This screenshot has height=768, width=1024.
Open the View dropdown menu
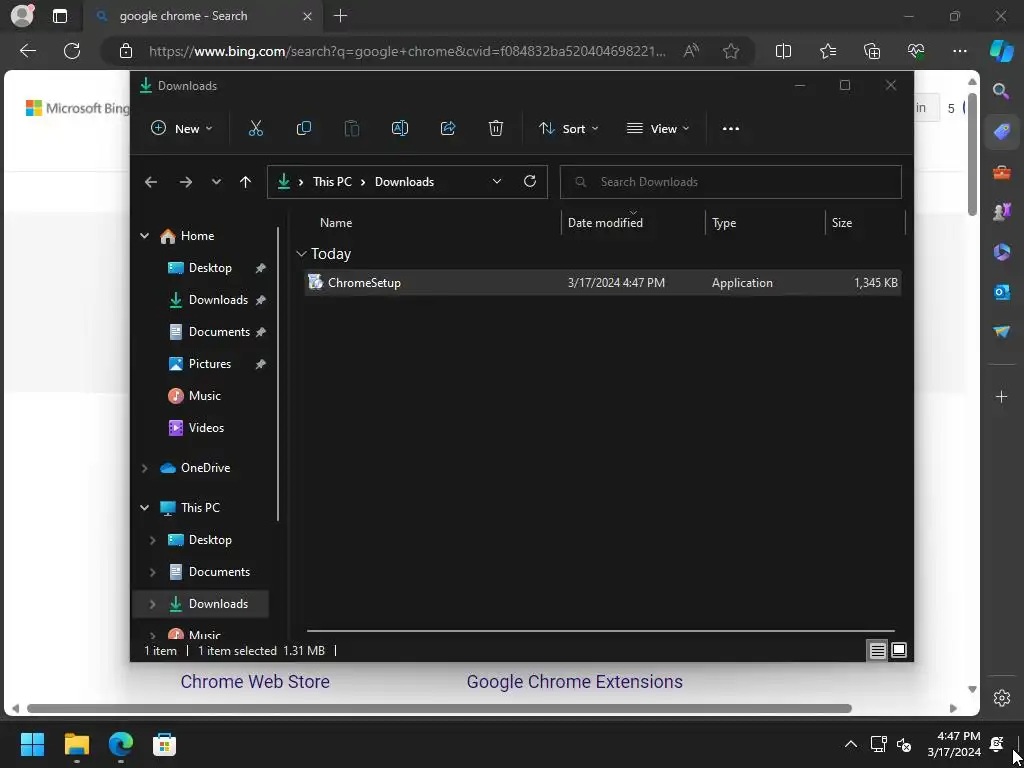658,129
